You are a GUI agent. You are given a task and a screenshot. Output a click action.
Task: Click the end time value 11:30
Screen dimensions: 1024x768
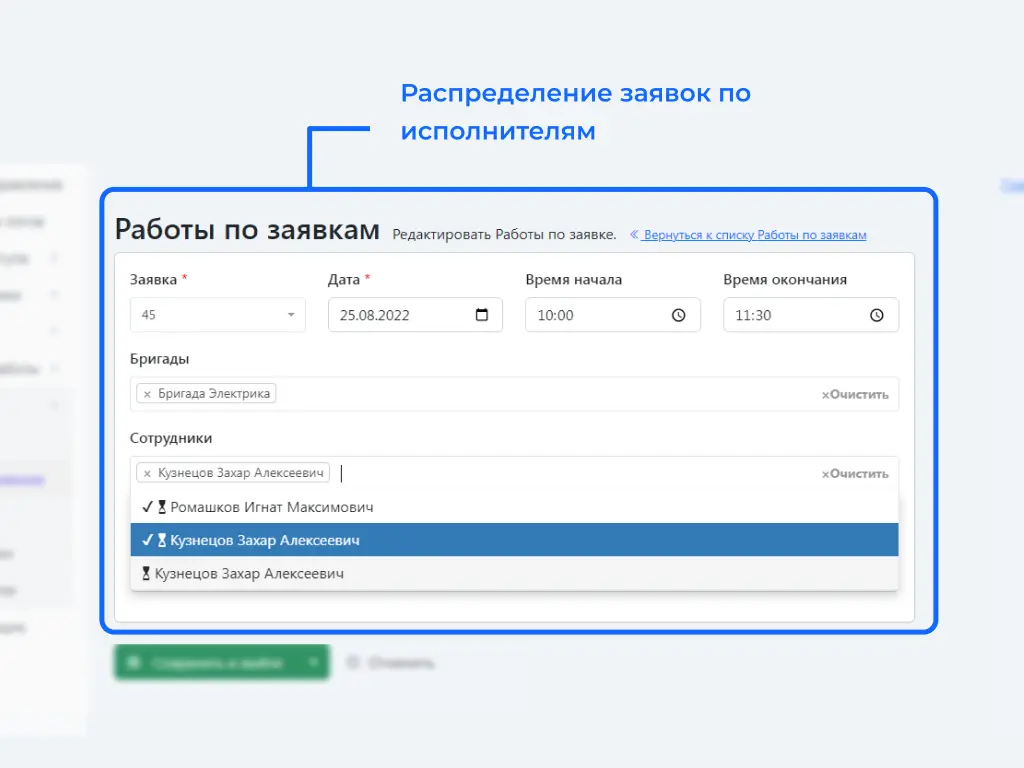(753, 315)
